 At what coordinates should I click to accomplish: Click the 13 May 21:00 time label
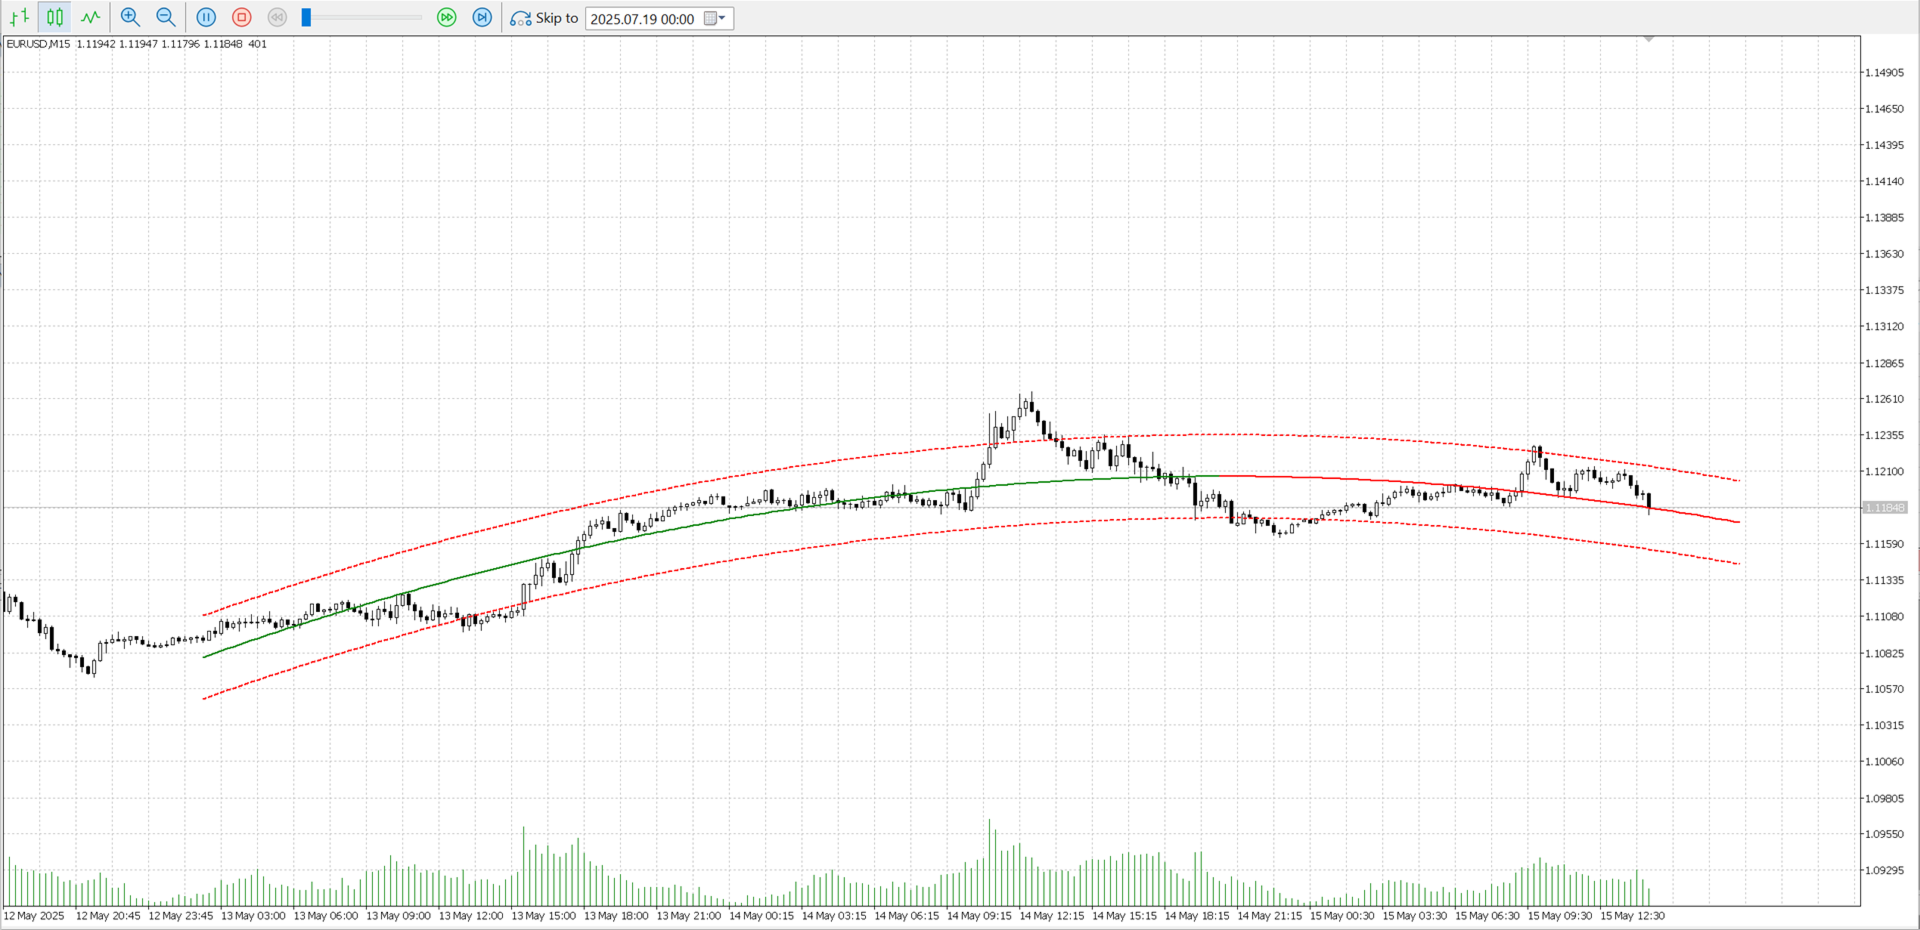(x=689, y=916)
